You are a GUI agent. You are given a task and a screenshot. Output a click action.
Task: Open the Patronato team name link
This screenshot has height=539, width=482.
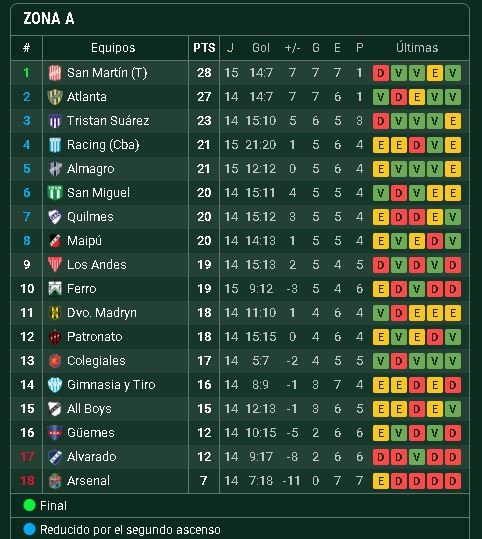tap(95, 337)
